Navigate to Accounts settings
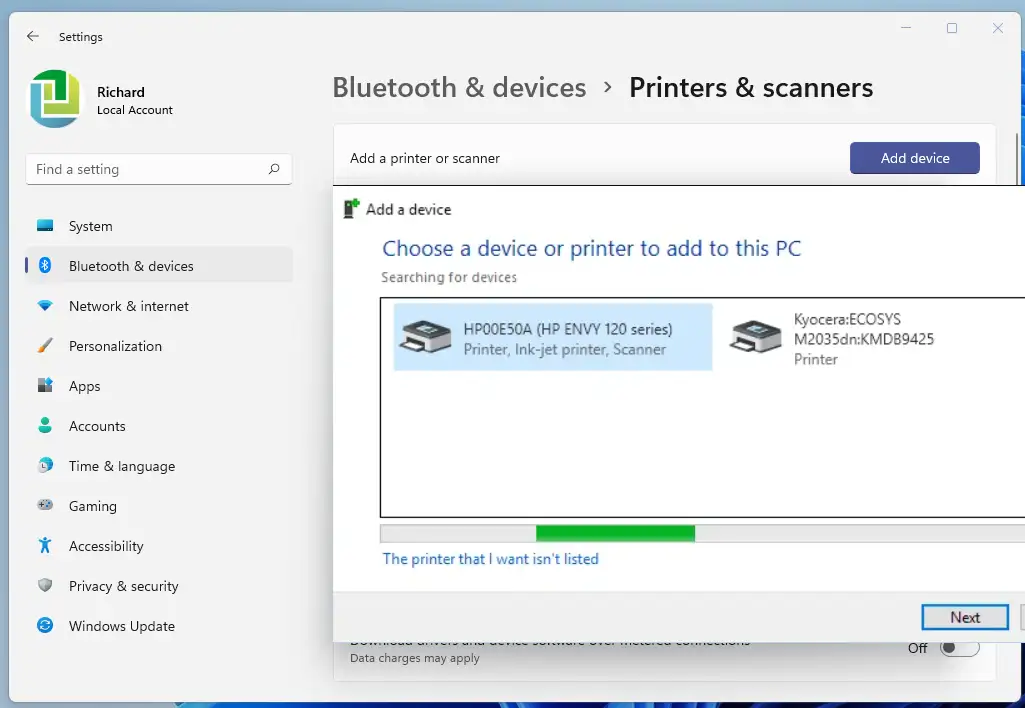Image resolution: width=1025 pixels, height=708 pixels. click(x=159, y=426)
